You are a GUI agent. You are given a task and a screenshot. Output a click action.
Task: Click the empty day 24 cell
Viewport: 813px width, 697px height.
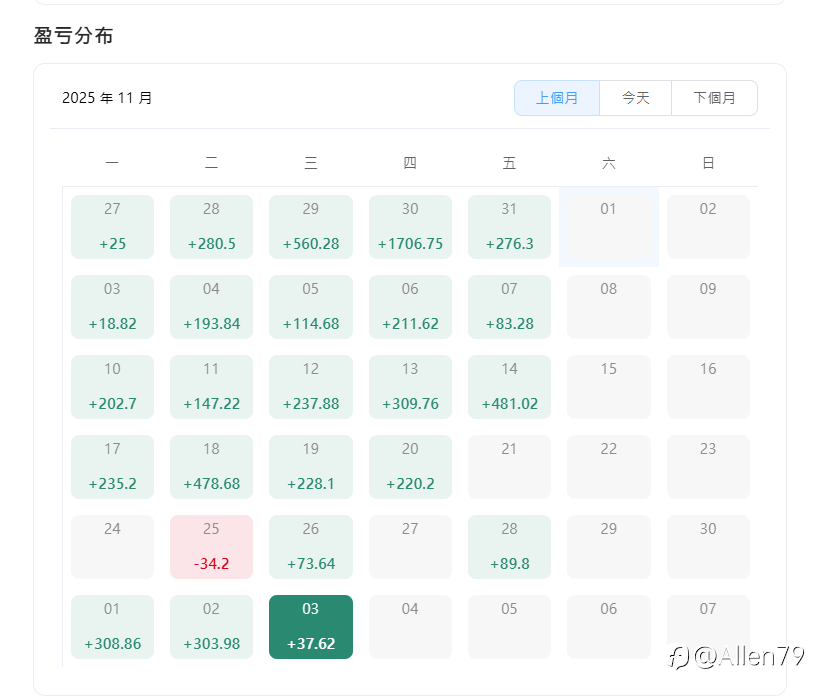point(112,547)
